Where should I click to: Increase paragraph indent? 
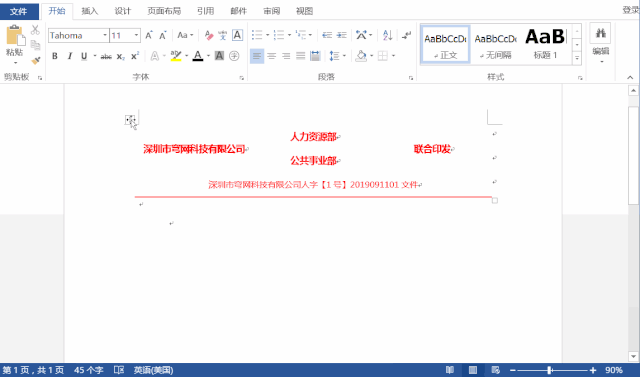click(342, 35)
